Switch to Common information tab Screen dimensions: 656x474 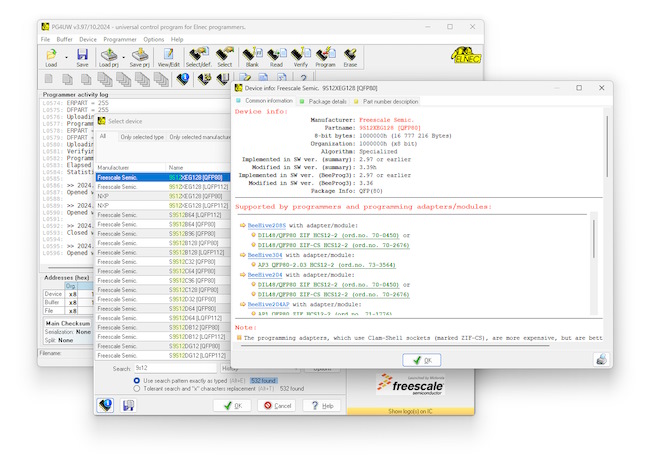pyautogui.click(x=265, y=101)
